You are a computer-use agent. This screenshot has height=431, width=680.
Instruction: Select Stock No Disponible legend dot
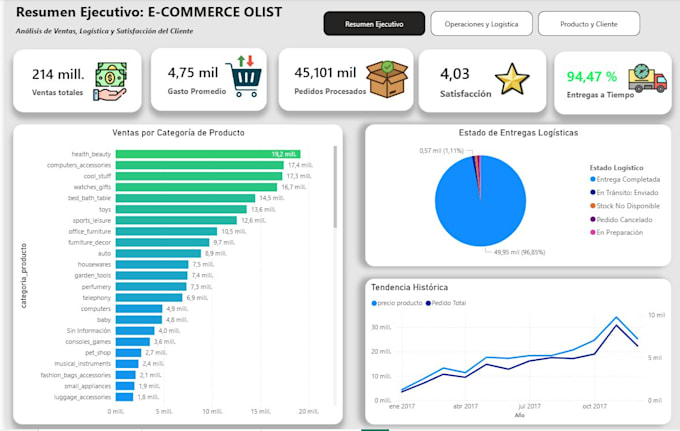pyautogui.click(x=592, y=206)
